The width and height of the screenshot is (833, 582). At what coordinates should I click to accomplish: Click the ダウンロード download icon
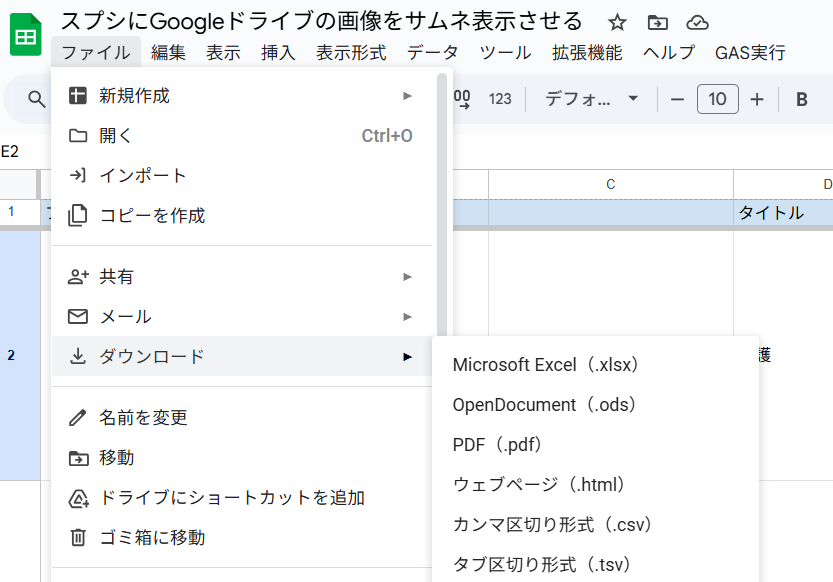tap(78, 356)
